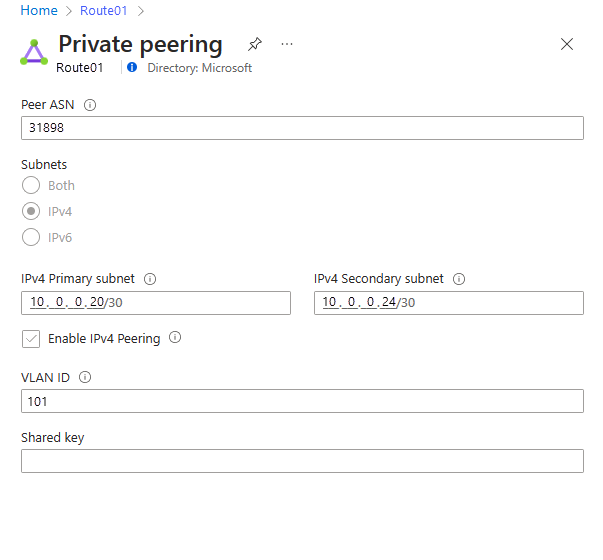Open the Route01 breadcrumb link
The width and height of the screenshot is (603, 560).
(x=105, y=11)
